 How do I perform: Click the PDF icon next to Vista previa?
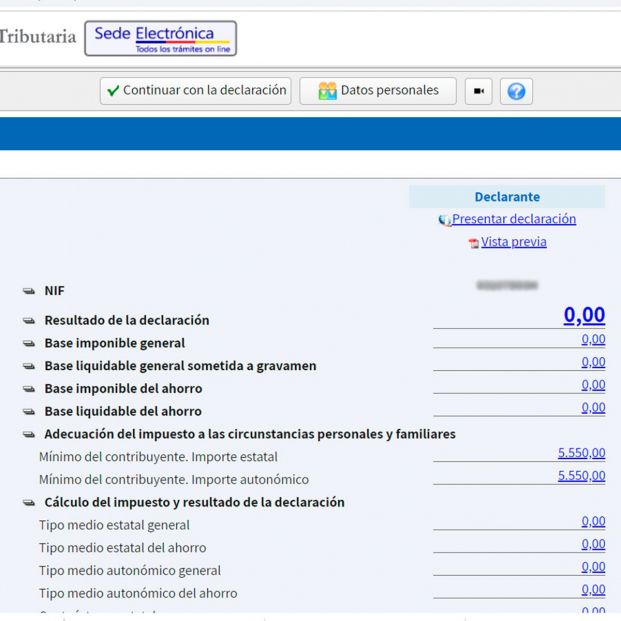pyautogui.click(x=474, y=243)
